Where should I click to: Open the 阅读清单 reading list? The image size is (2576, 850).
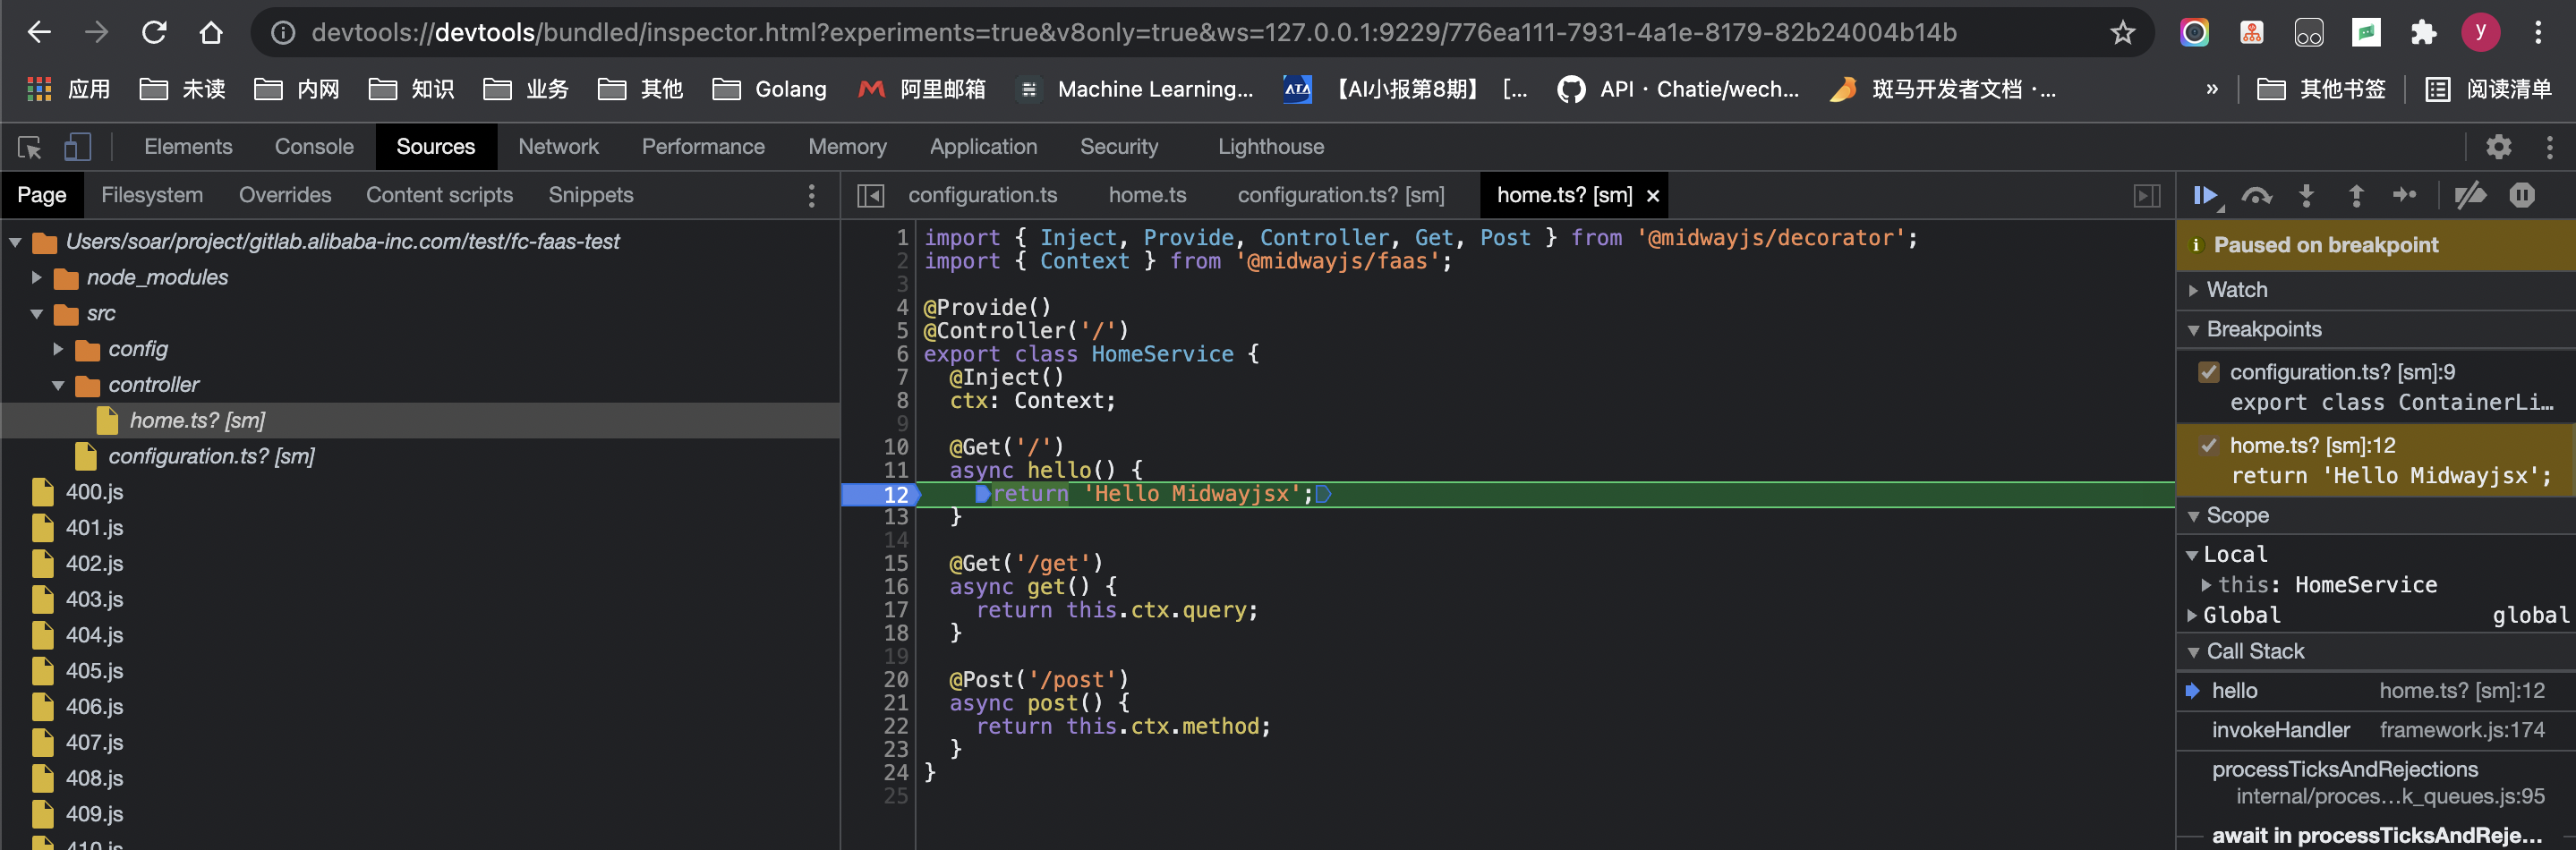2489,90
